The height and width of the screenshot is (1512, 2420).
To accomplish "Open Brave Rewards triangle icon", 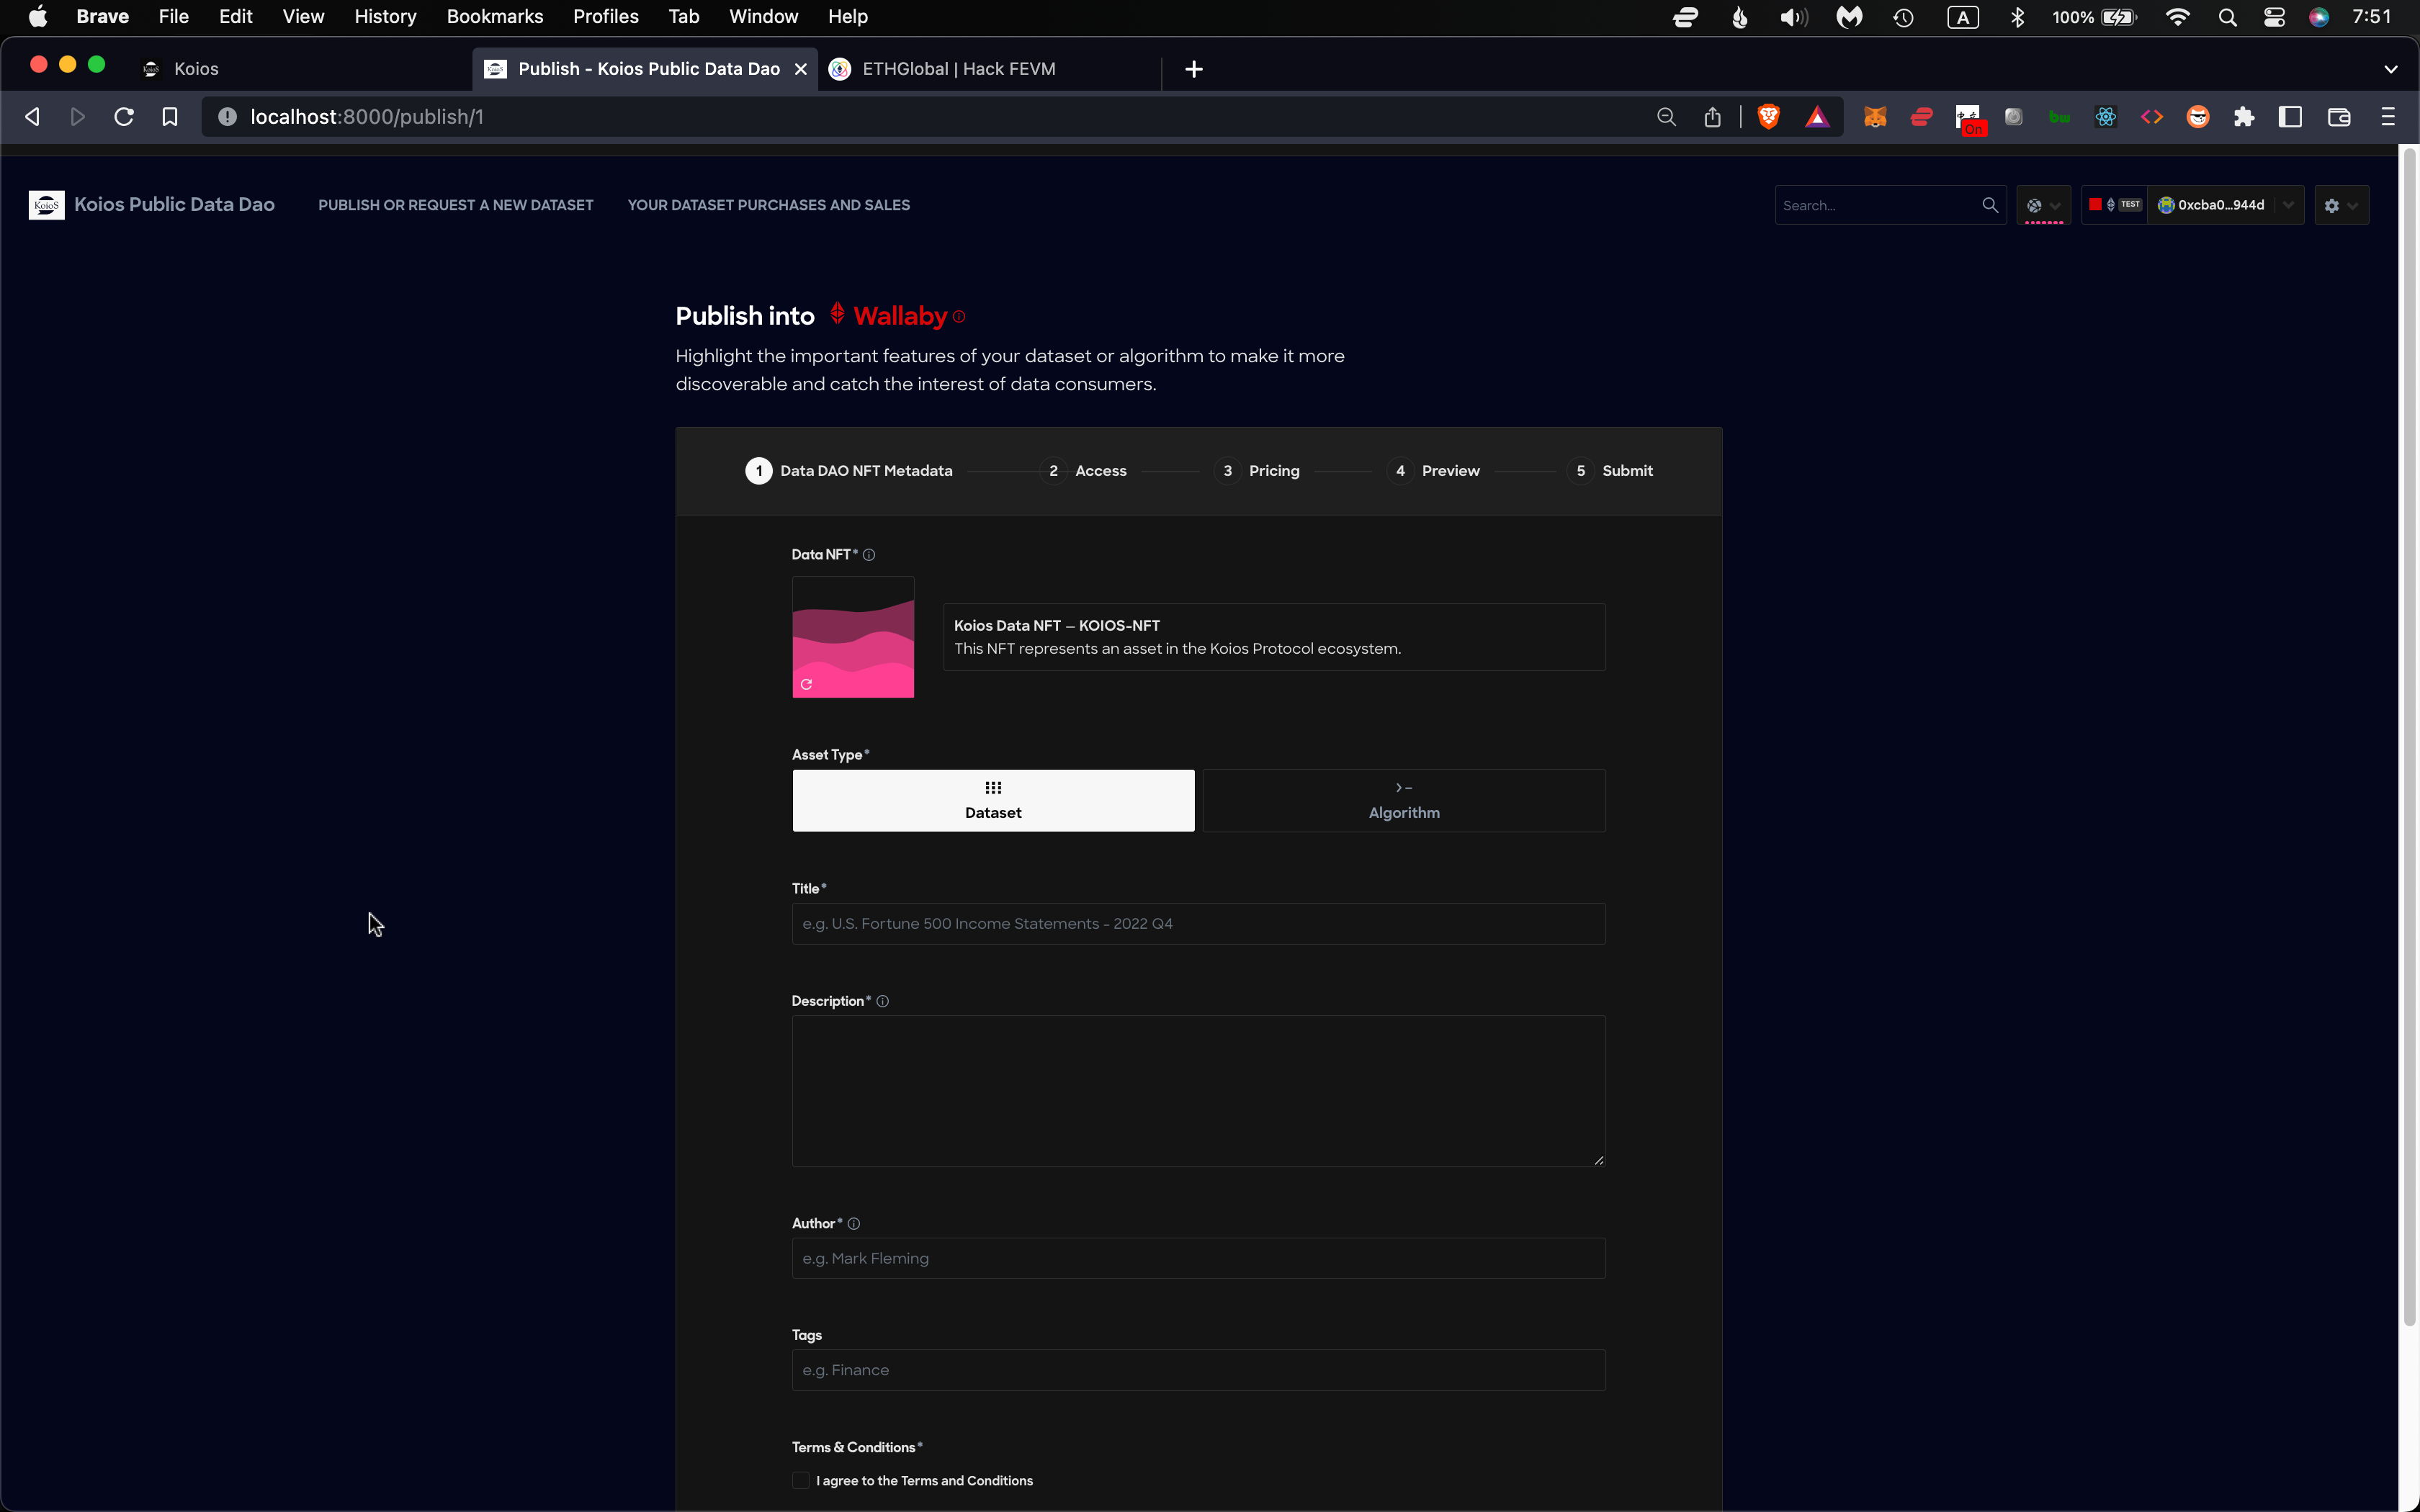I will [x=1817, y=117].
